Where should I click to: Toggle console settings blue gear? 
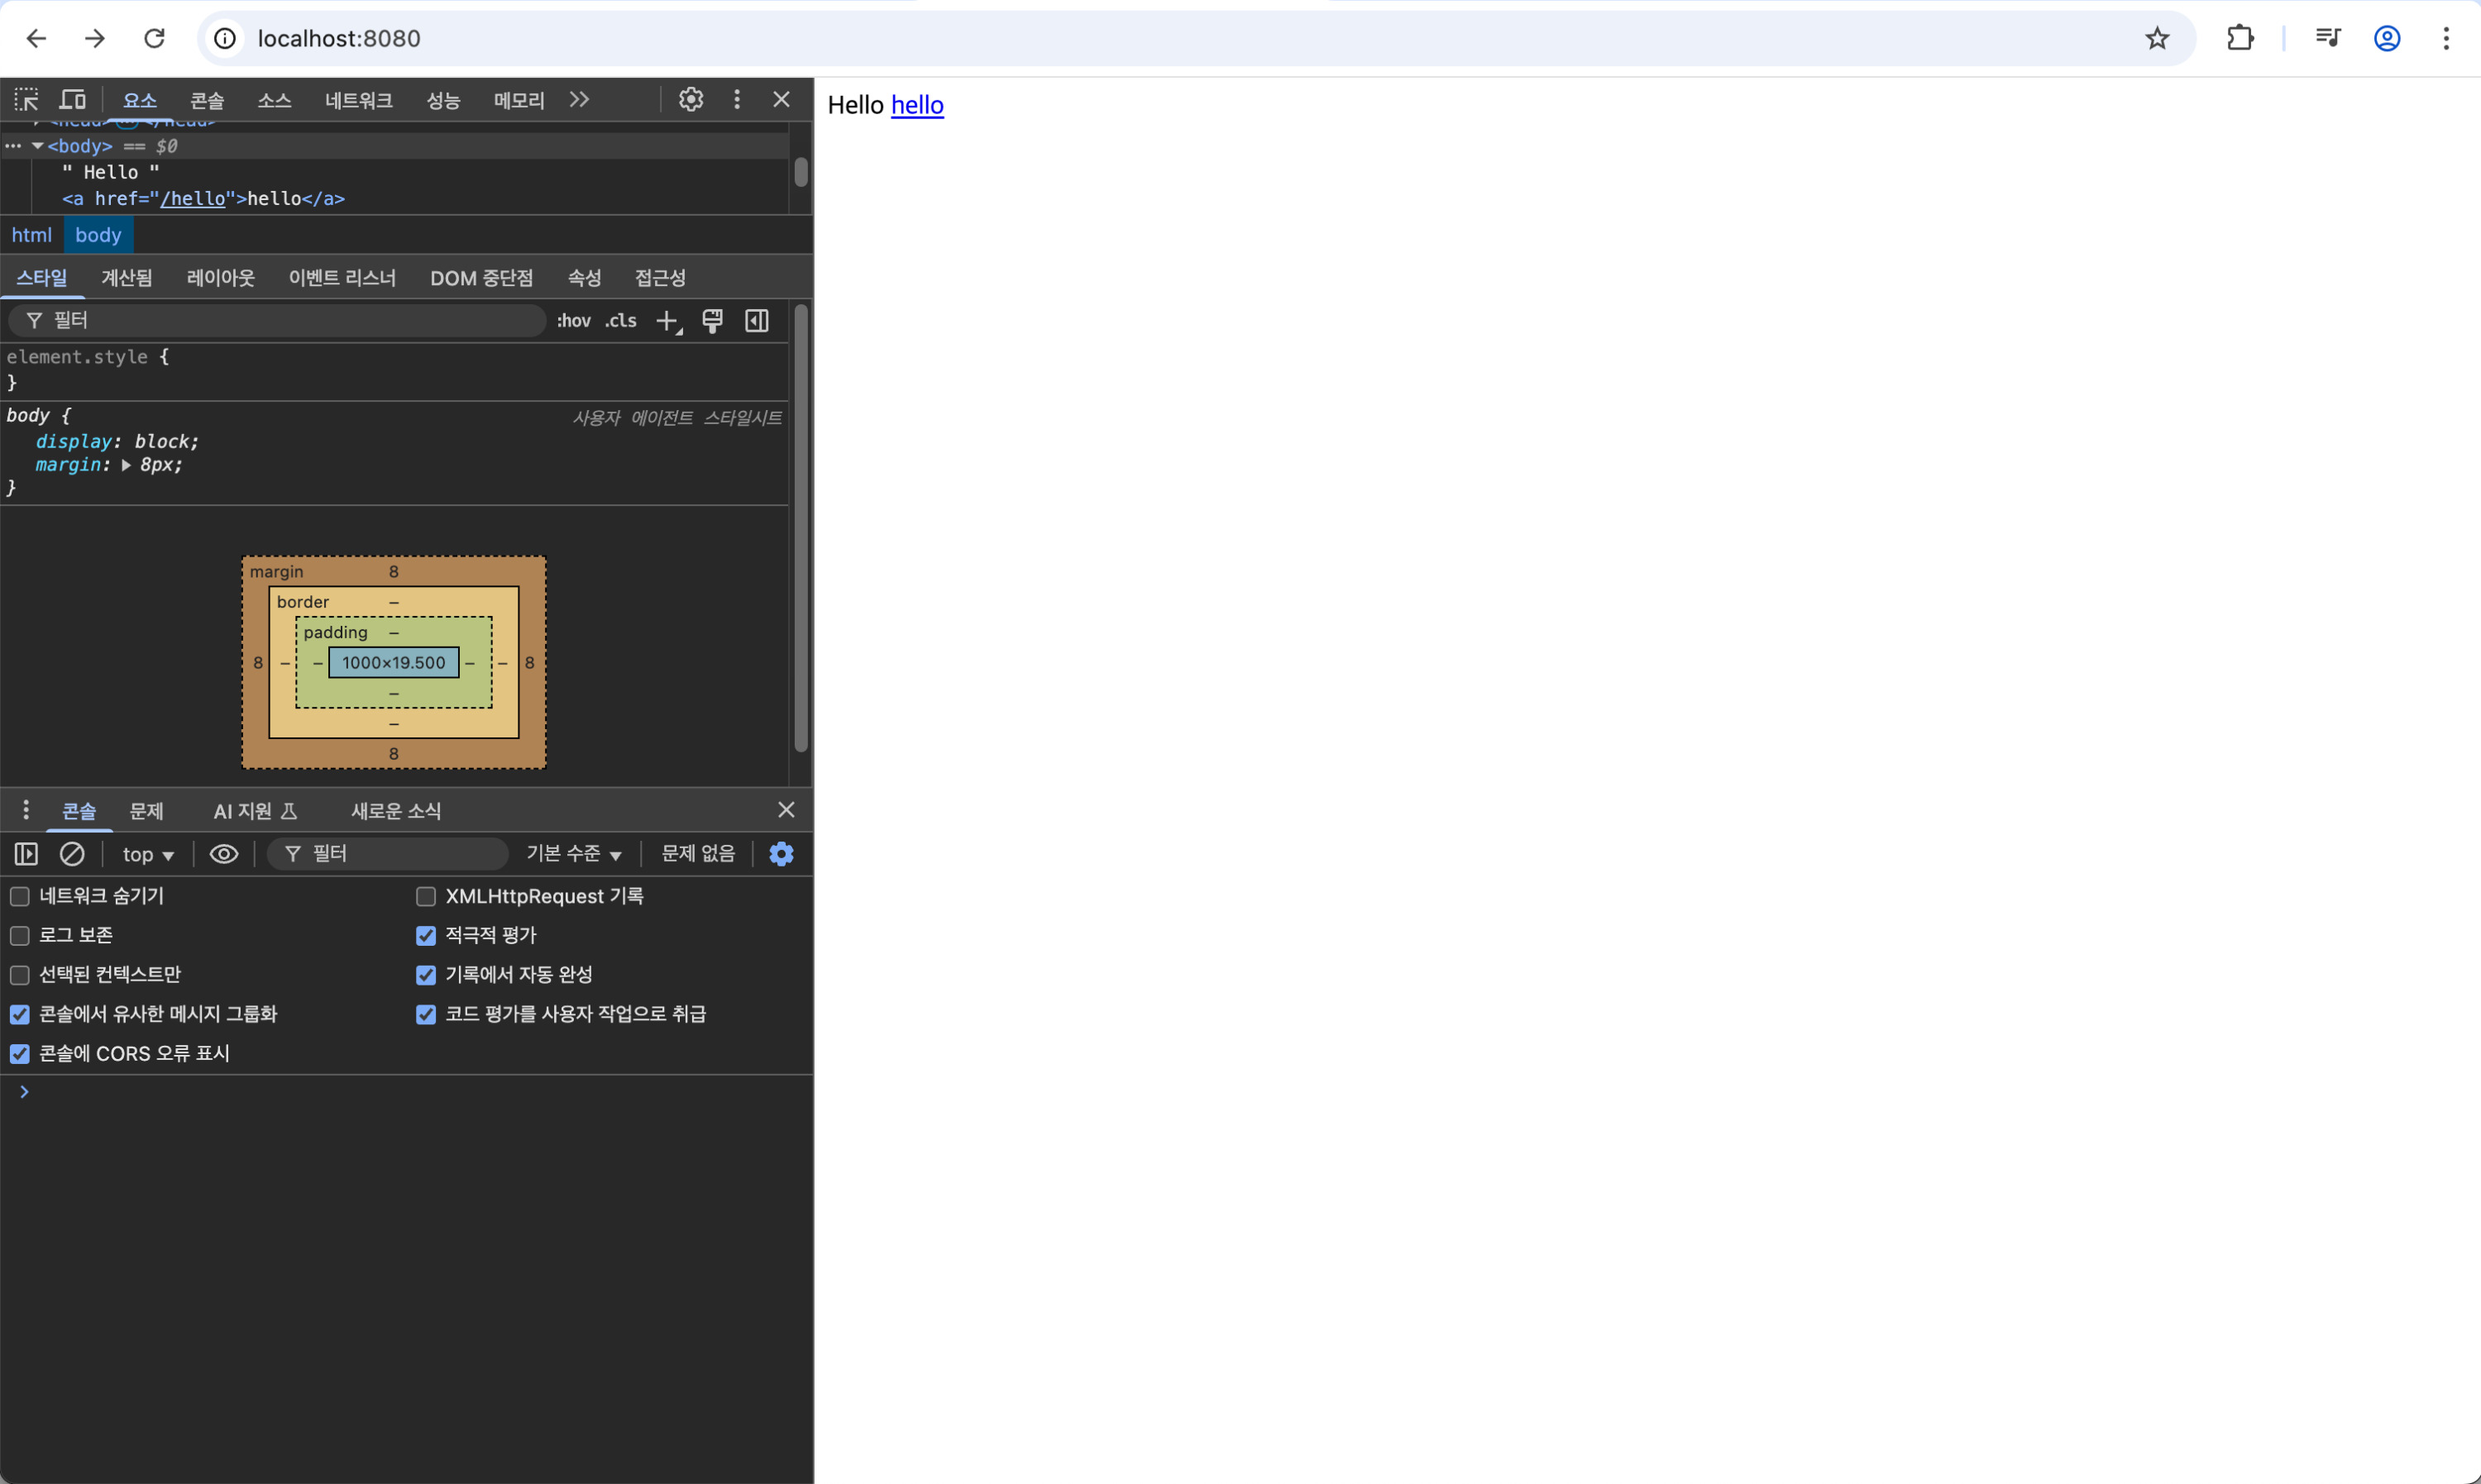coord(782,854)
